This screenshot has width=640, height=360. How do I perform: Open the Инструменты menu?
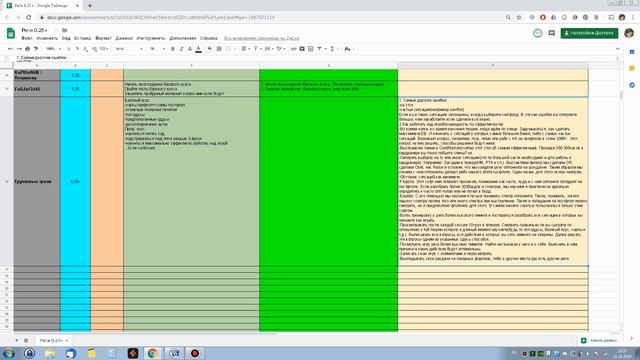click(151, 38)
